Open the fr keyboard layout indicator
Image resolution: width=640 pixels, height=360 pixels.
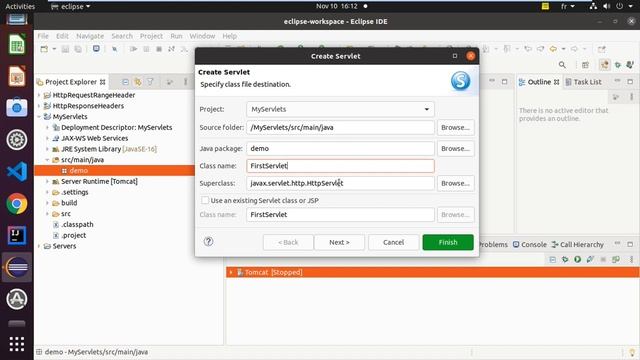[x=567, y=6]
